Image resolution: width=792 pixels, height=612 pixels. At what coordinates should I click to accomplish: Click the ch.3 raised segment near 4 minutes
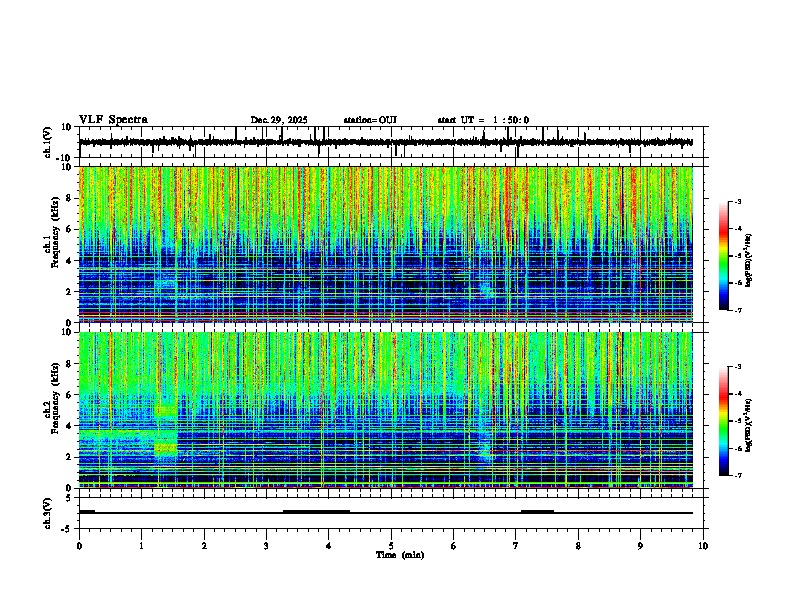click(x=316, y=512)
